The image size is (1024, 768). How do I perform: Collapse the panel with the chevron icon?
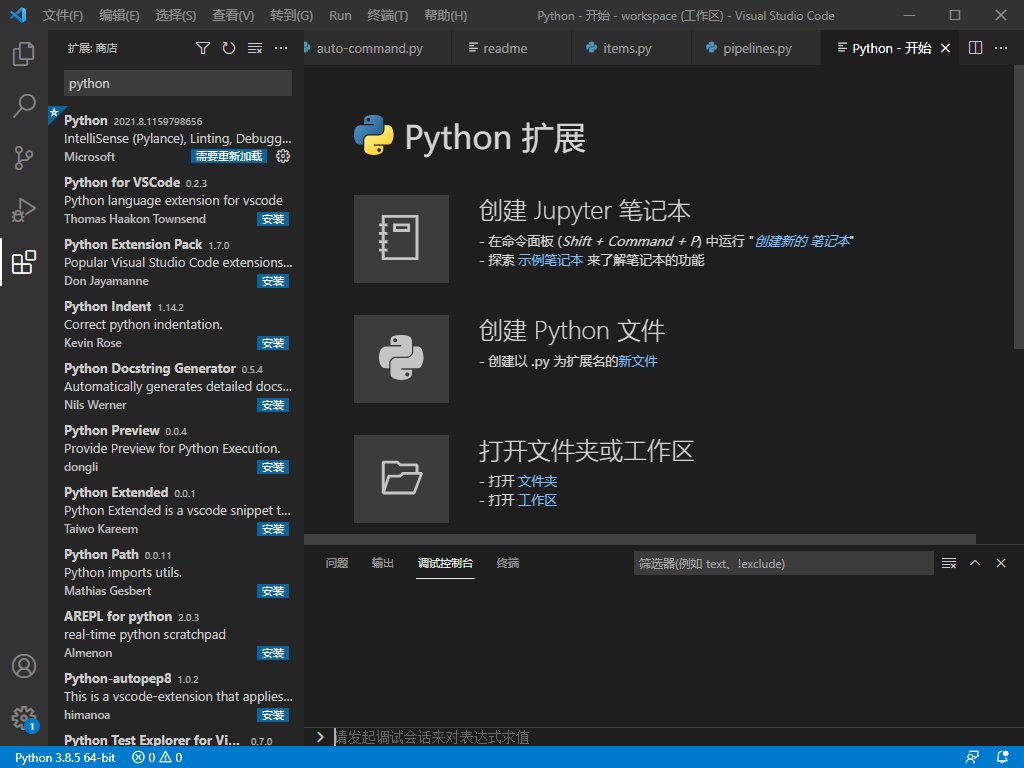[x=975, y=562]
